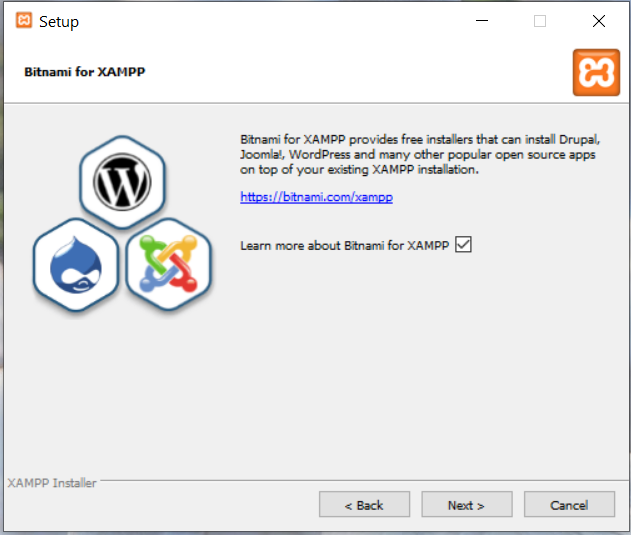The height and width of the screenshot is (535, 631).
Task: Open the bitnami.com/xampp link
Action: 316,197
